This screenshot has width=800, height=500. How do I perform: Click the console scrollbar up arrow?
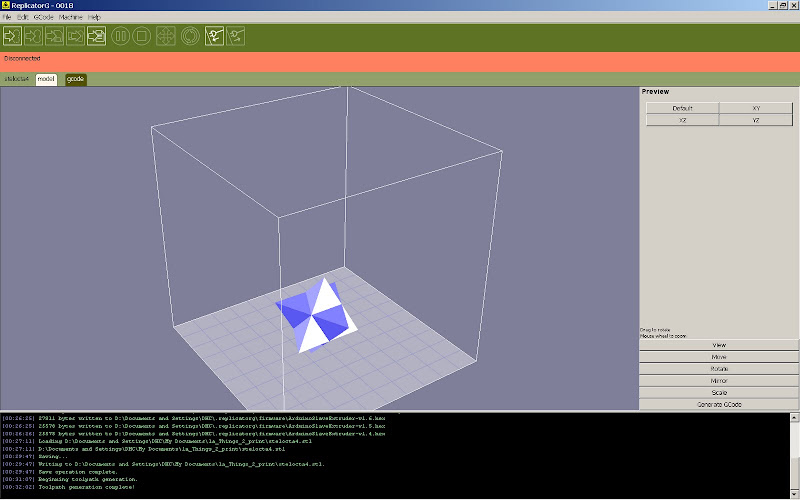pyautogui.click(x=794, y=417)
